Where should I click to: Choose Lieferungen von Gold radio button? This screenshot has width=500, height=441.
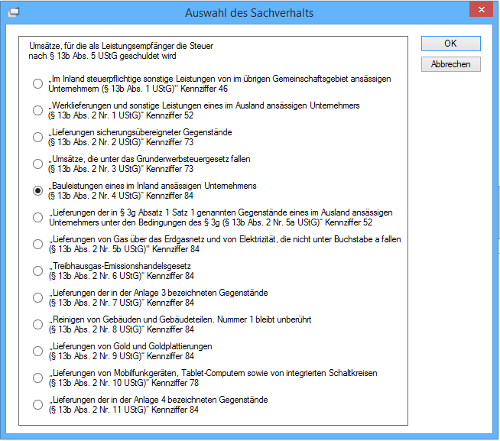38,351
